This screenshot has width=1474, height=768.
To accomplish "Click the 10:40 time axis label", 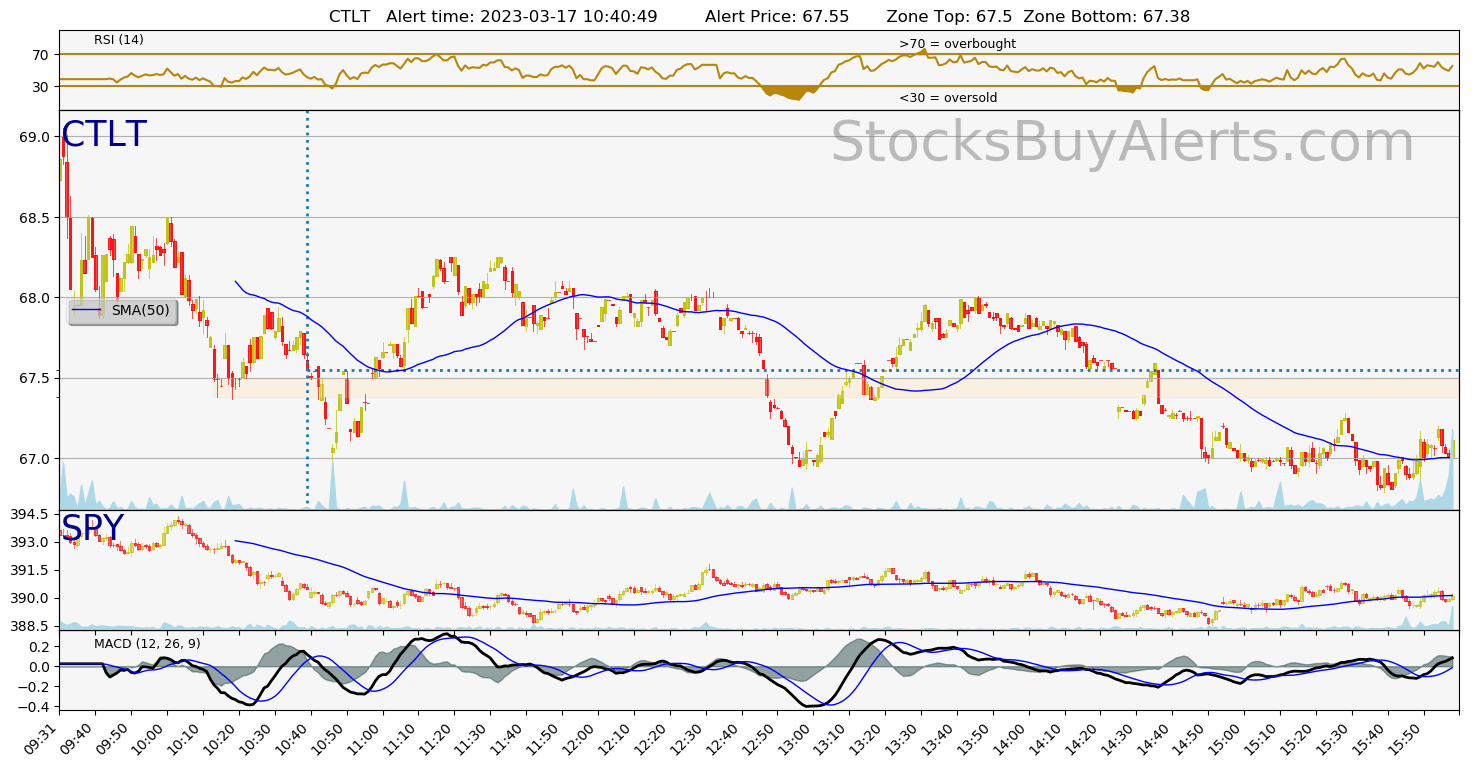I will (x=296, y=737).
